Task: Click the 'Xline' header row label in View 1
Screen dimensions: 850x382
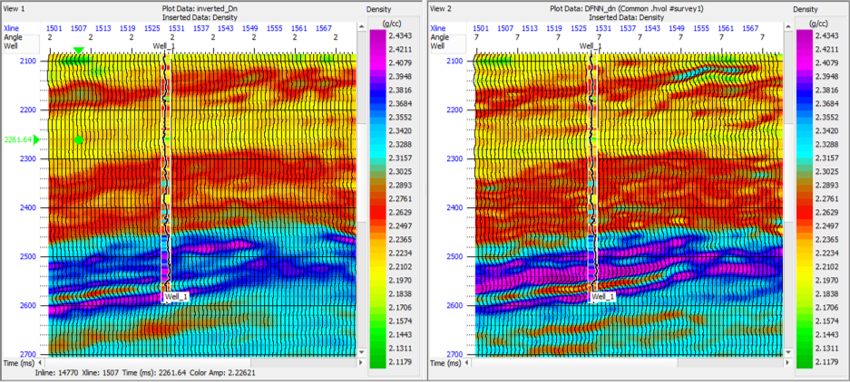Action: (x=12, y=28)
